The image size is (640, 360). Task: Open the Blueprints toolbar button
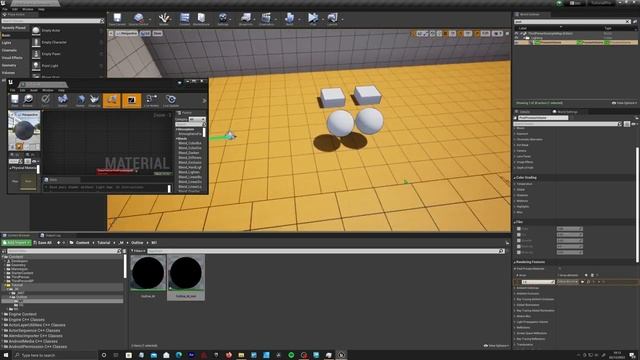click(x=246, y=19)
